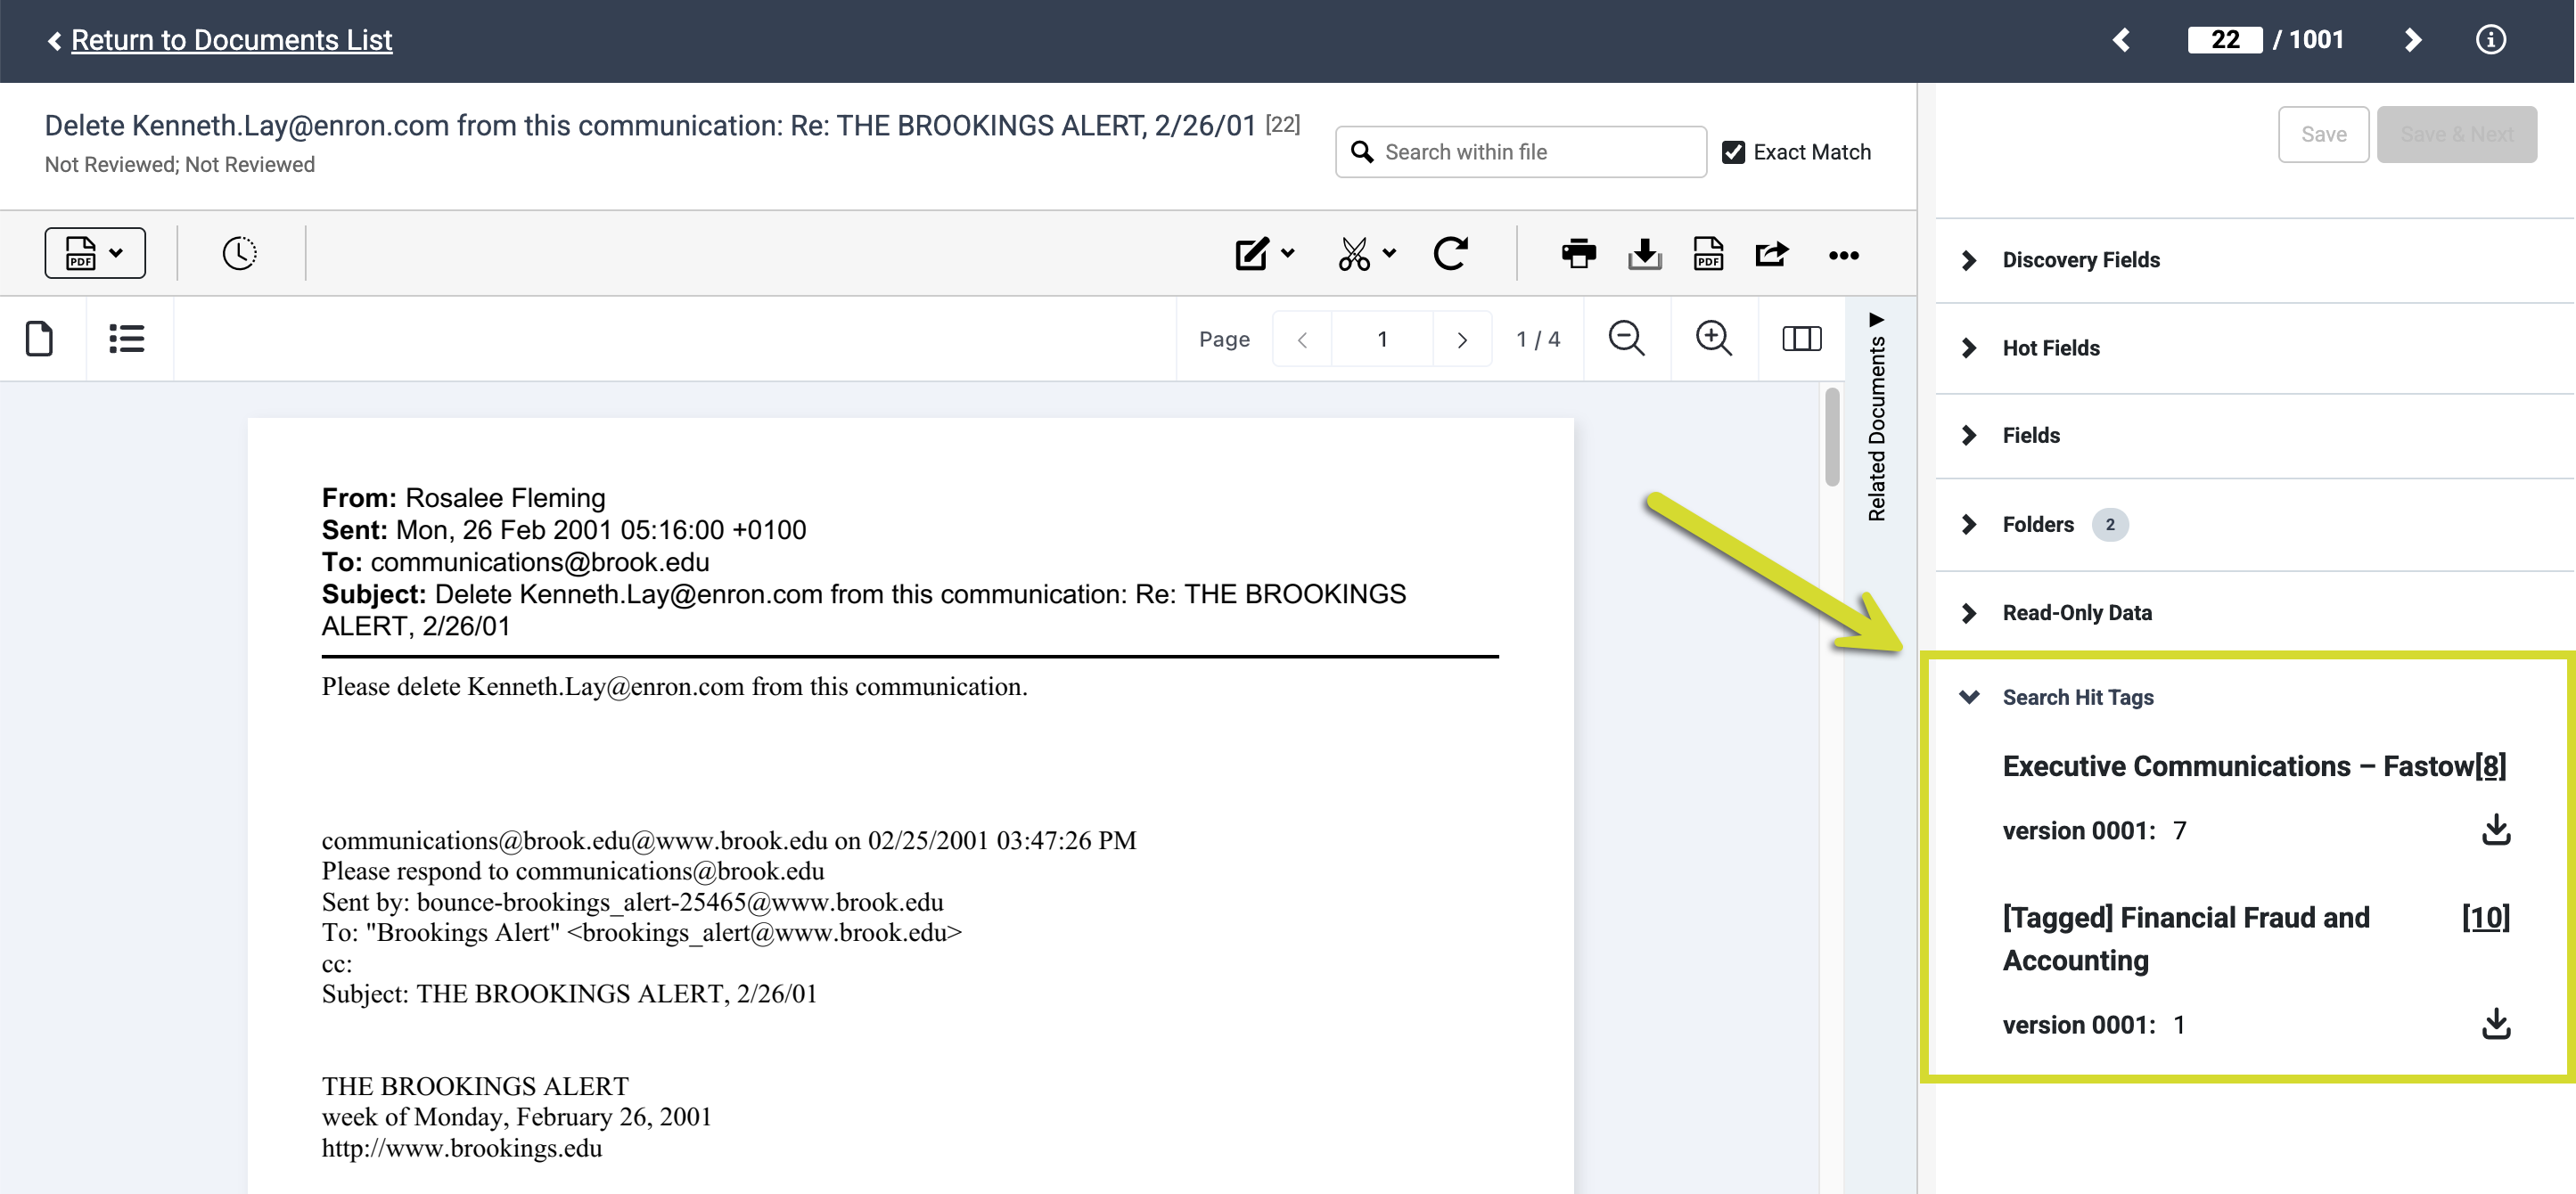This screenshot has width=2576, height=1194.
Task: Open the more options ellipsis menu
Action: point(1843,256)
